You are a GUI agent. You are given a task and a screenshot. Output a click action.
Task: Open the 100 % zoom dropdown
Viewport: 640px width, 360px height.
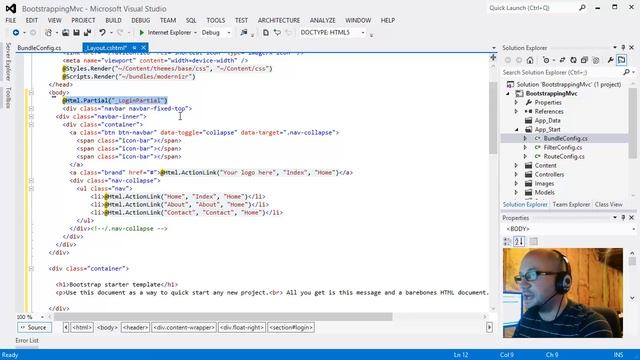click(42, 317)
